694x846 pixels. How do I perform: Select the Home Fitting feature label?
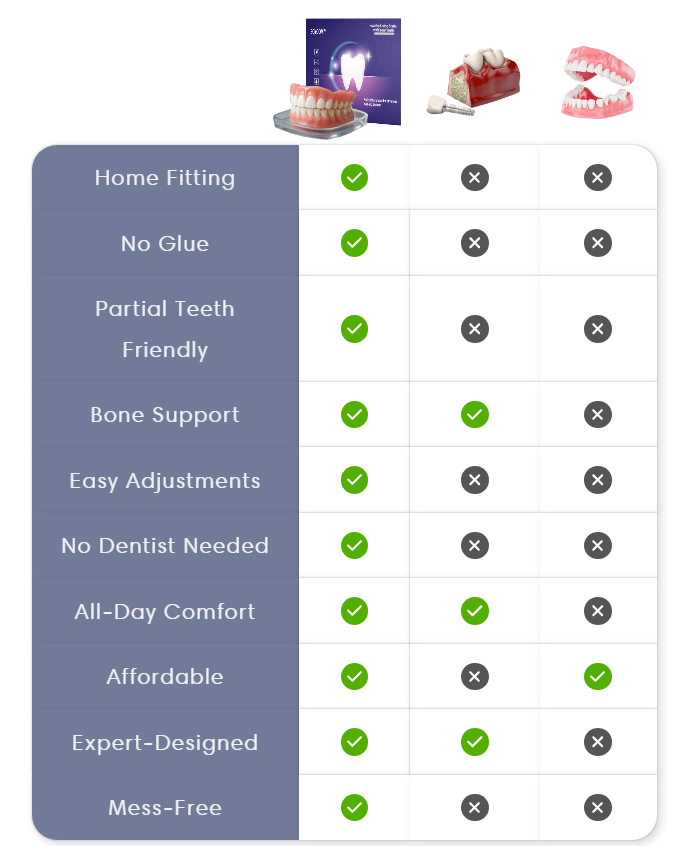[x=165, y=178]
